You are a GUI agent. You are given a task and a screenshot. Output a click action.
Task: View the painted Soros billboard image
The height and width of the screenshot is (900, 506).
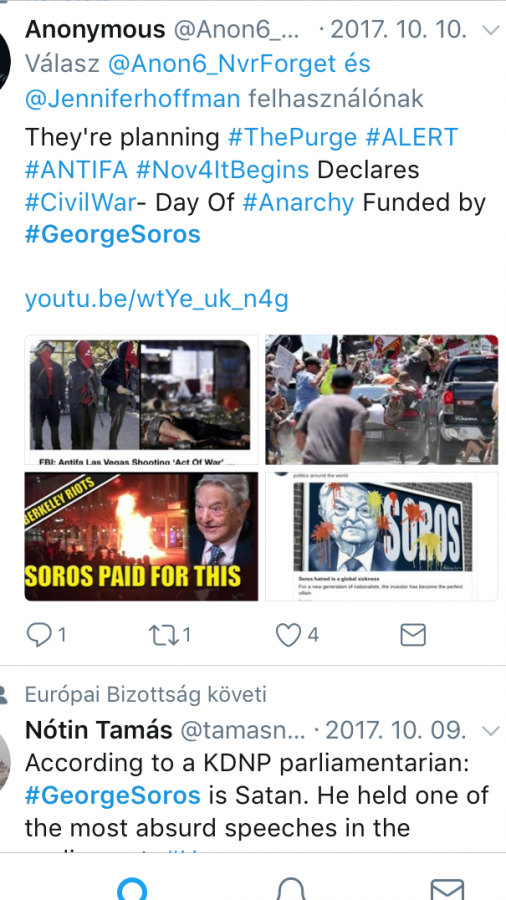click(382, 536)
